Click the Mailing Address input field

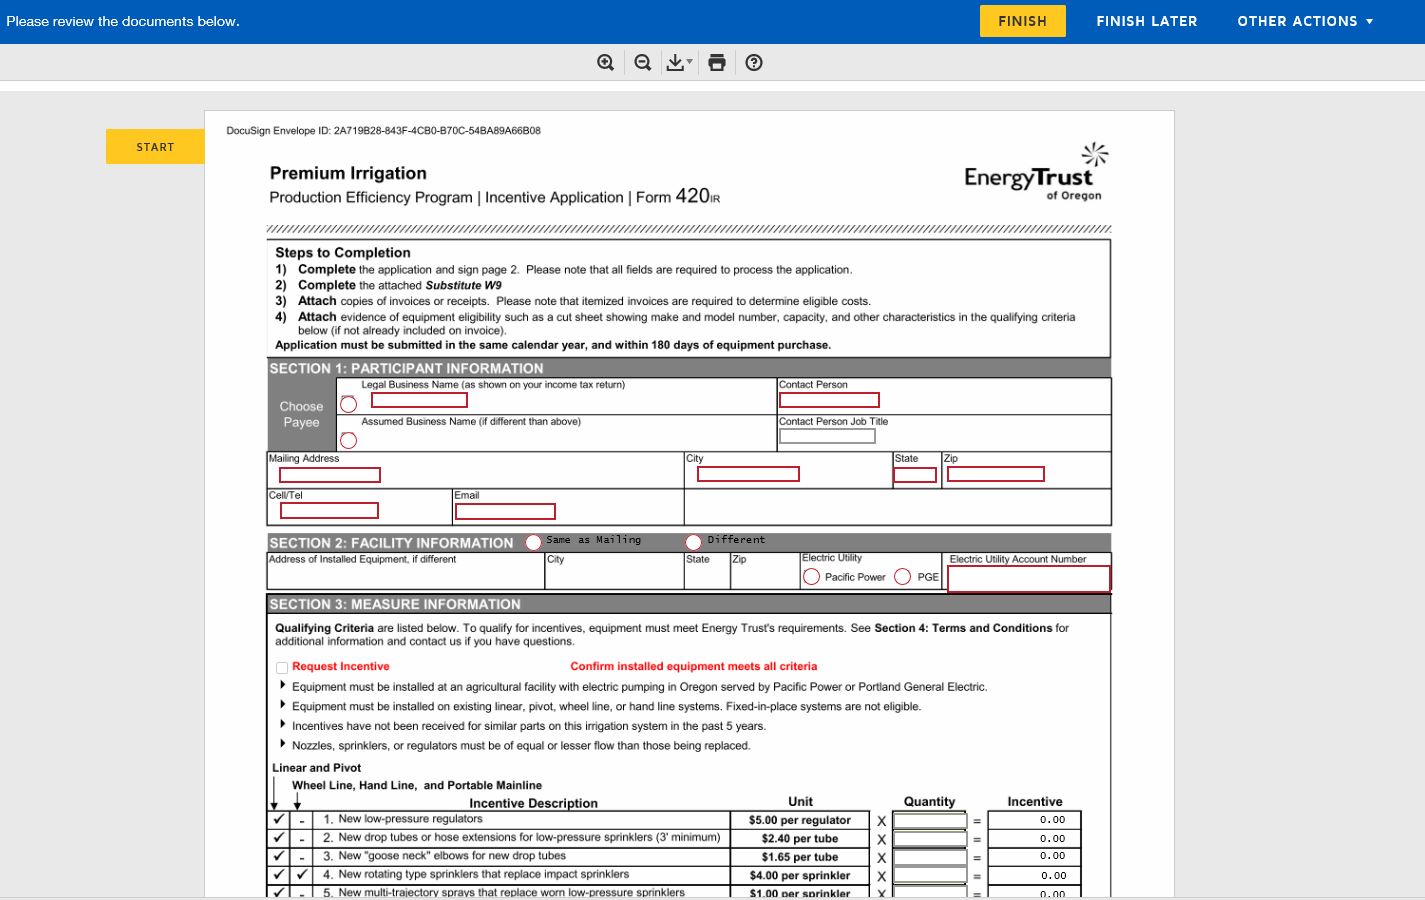coord(330,475)
